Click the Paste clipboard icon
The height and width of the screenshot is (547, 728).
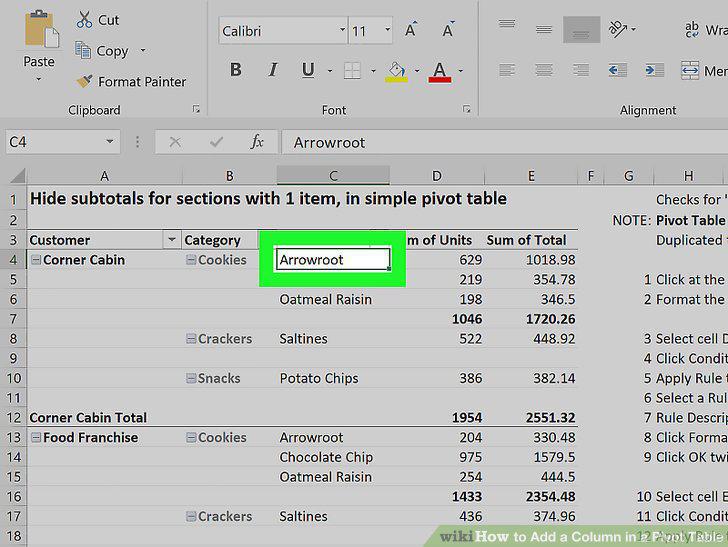coord(41,29)
